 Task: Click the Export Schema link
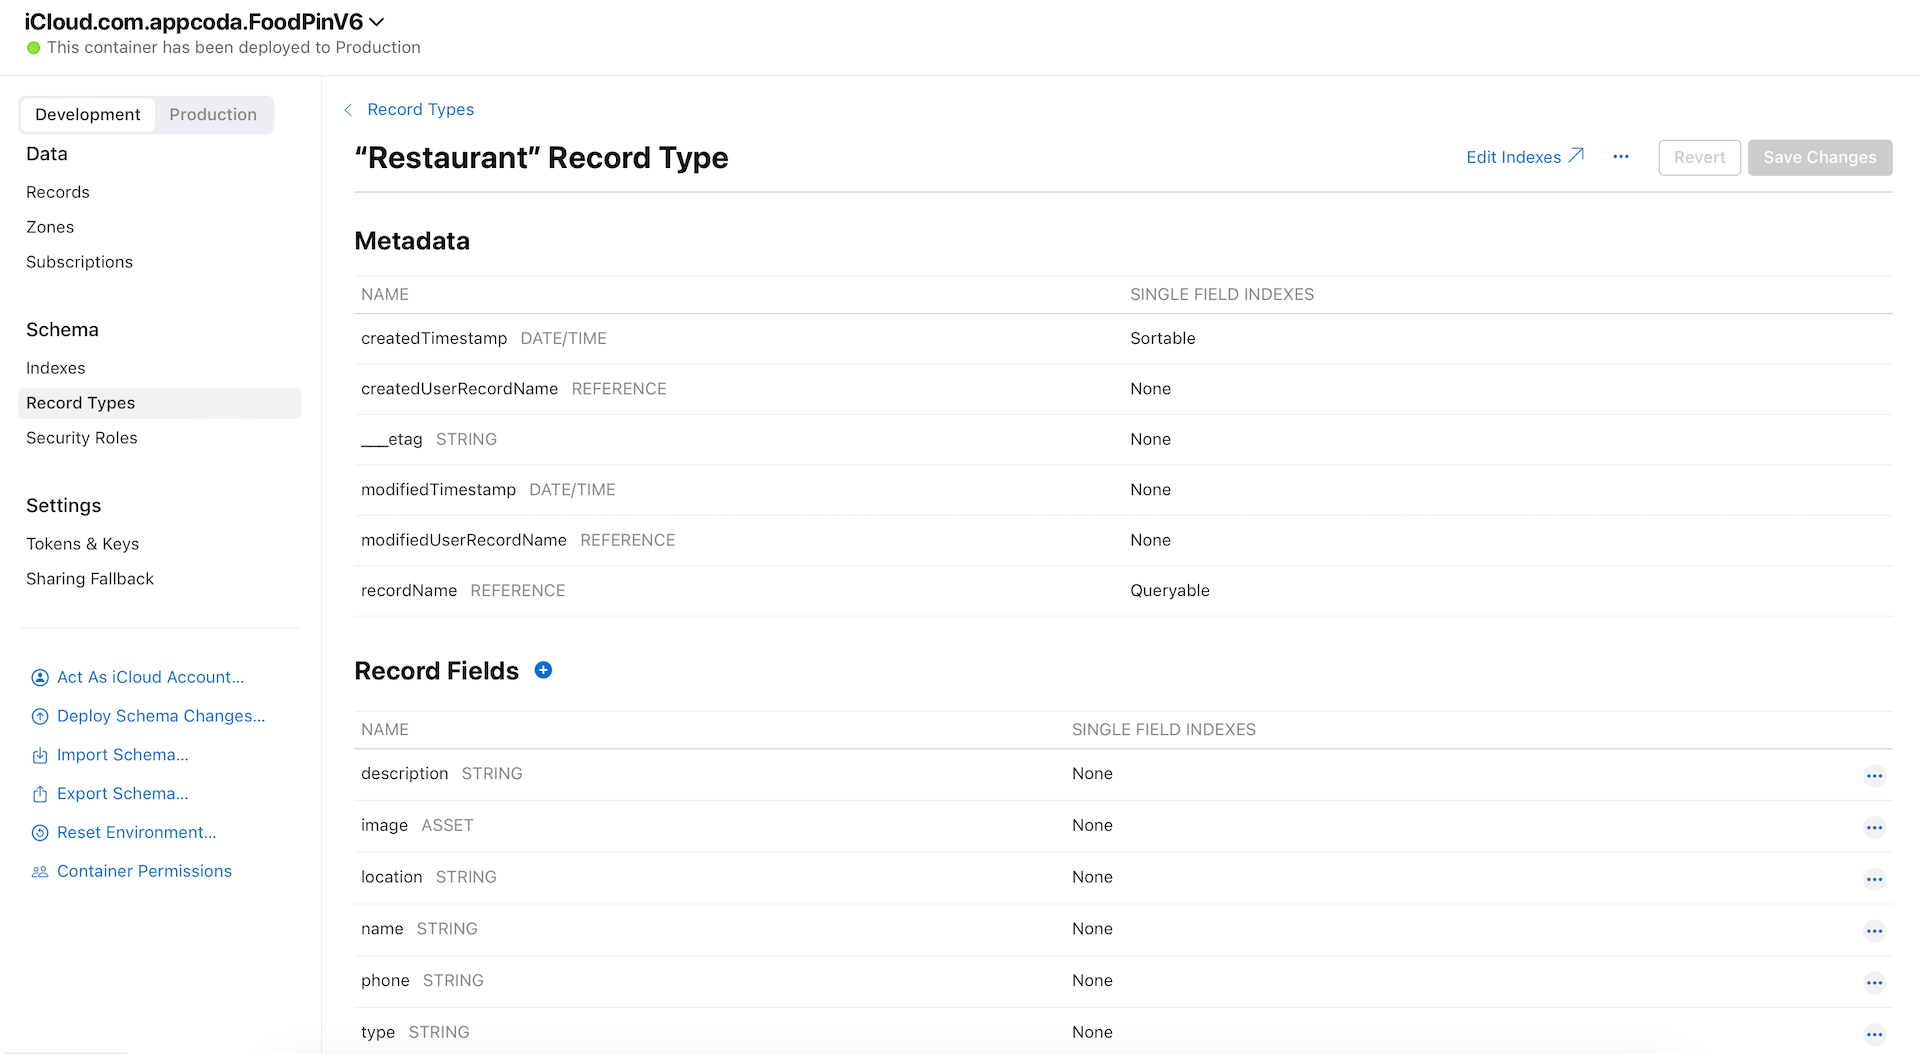pyautogui.click(x=122, y=794)
